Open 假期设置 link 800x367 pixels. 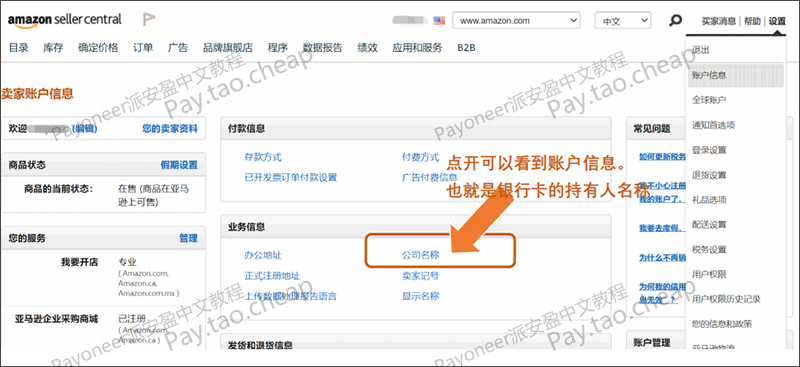[179, 165]
